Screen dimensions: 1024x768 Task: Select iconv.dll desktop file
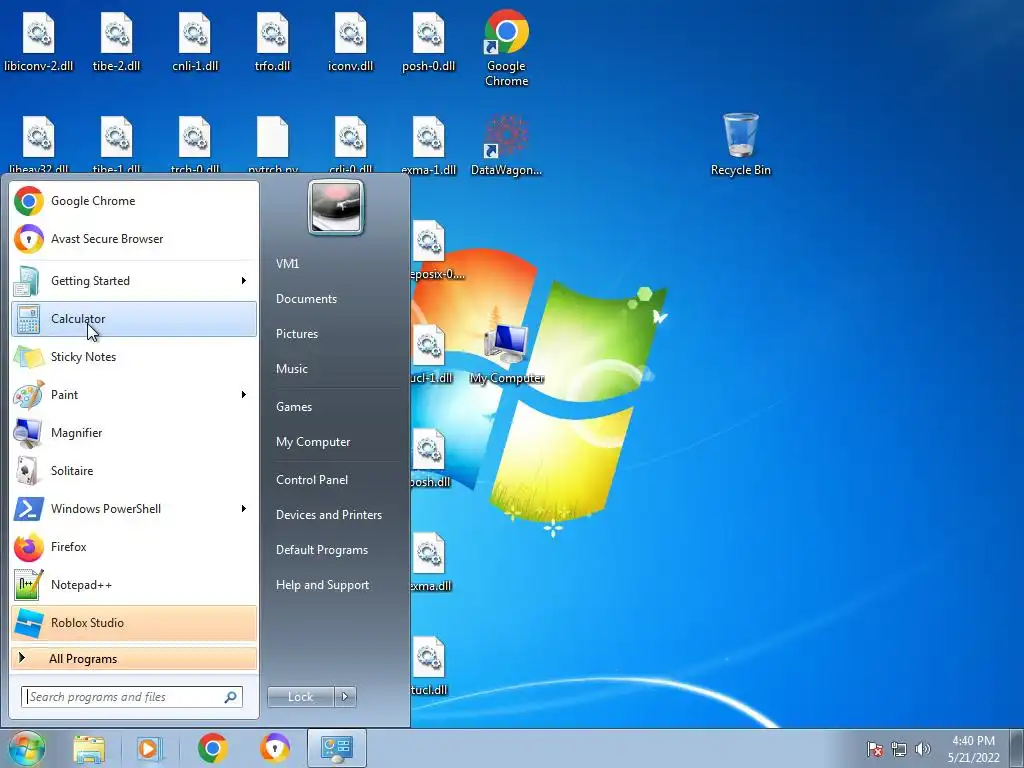point(351,40)
